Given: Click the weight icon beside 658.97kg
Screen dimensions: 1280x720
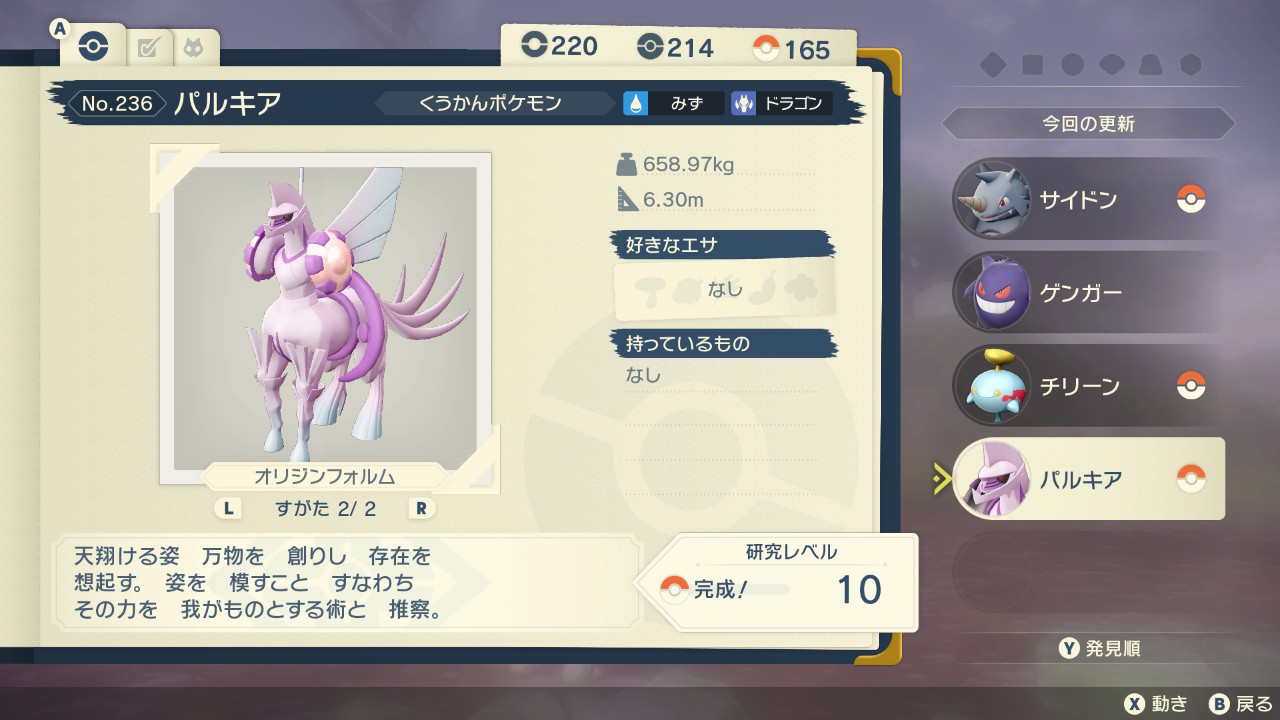Looking at the screenshot, I should [627, 164].
